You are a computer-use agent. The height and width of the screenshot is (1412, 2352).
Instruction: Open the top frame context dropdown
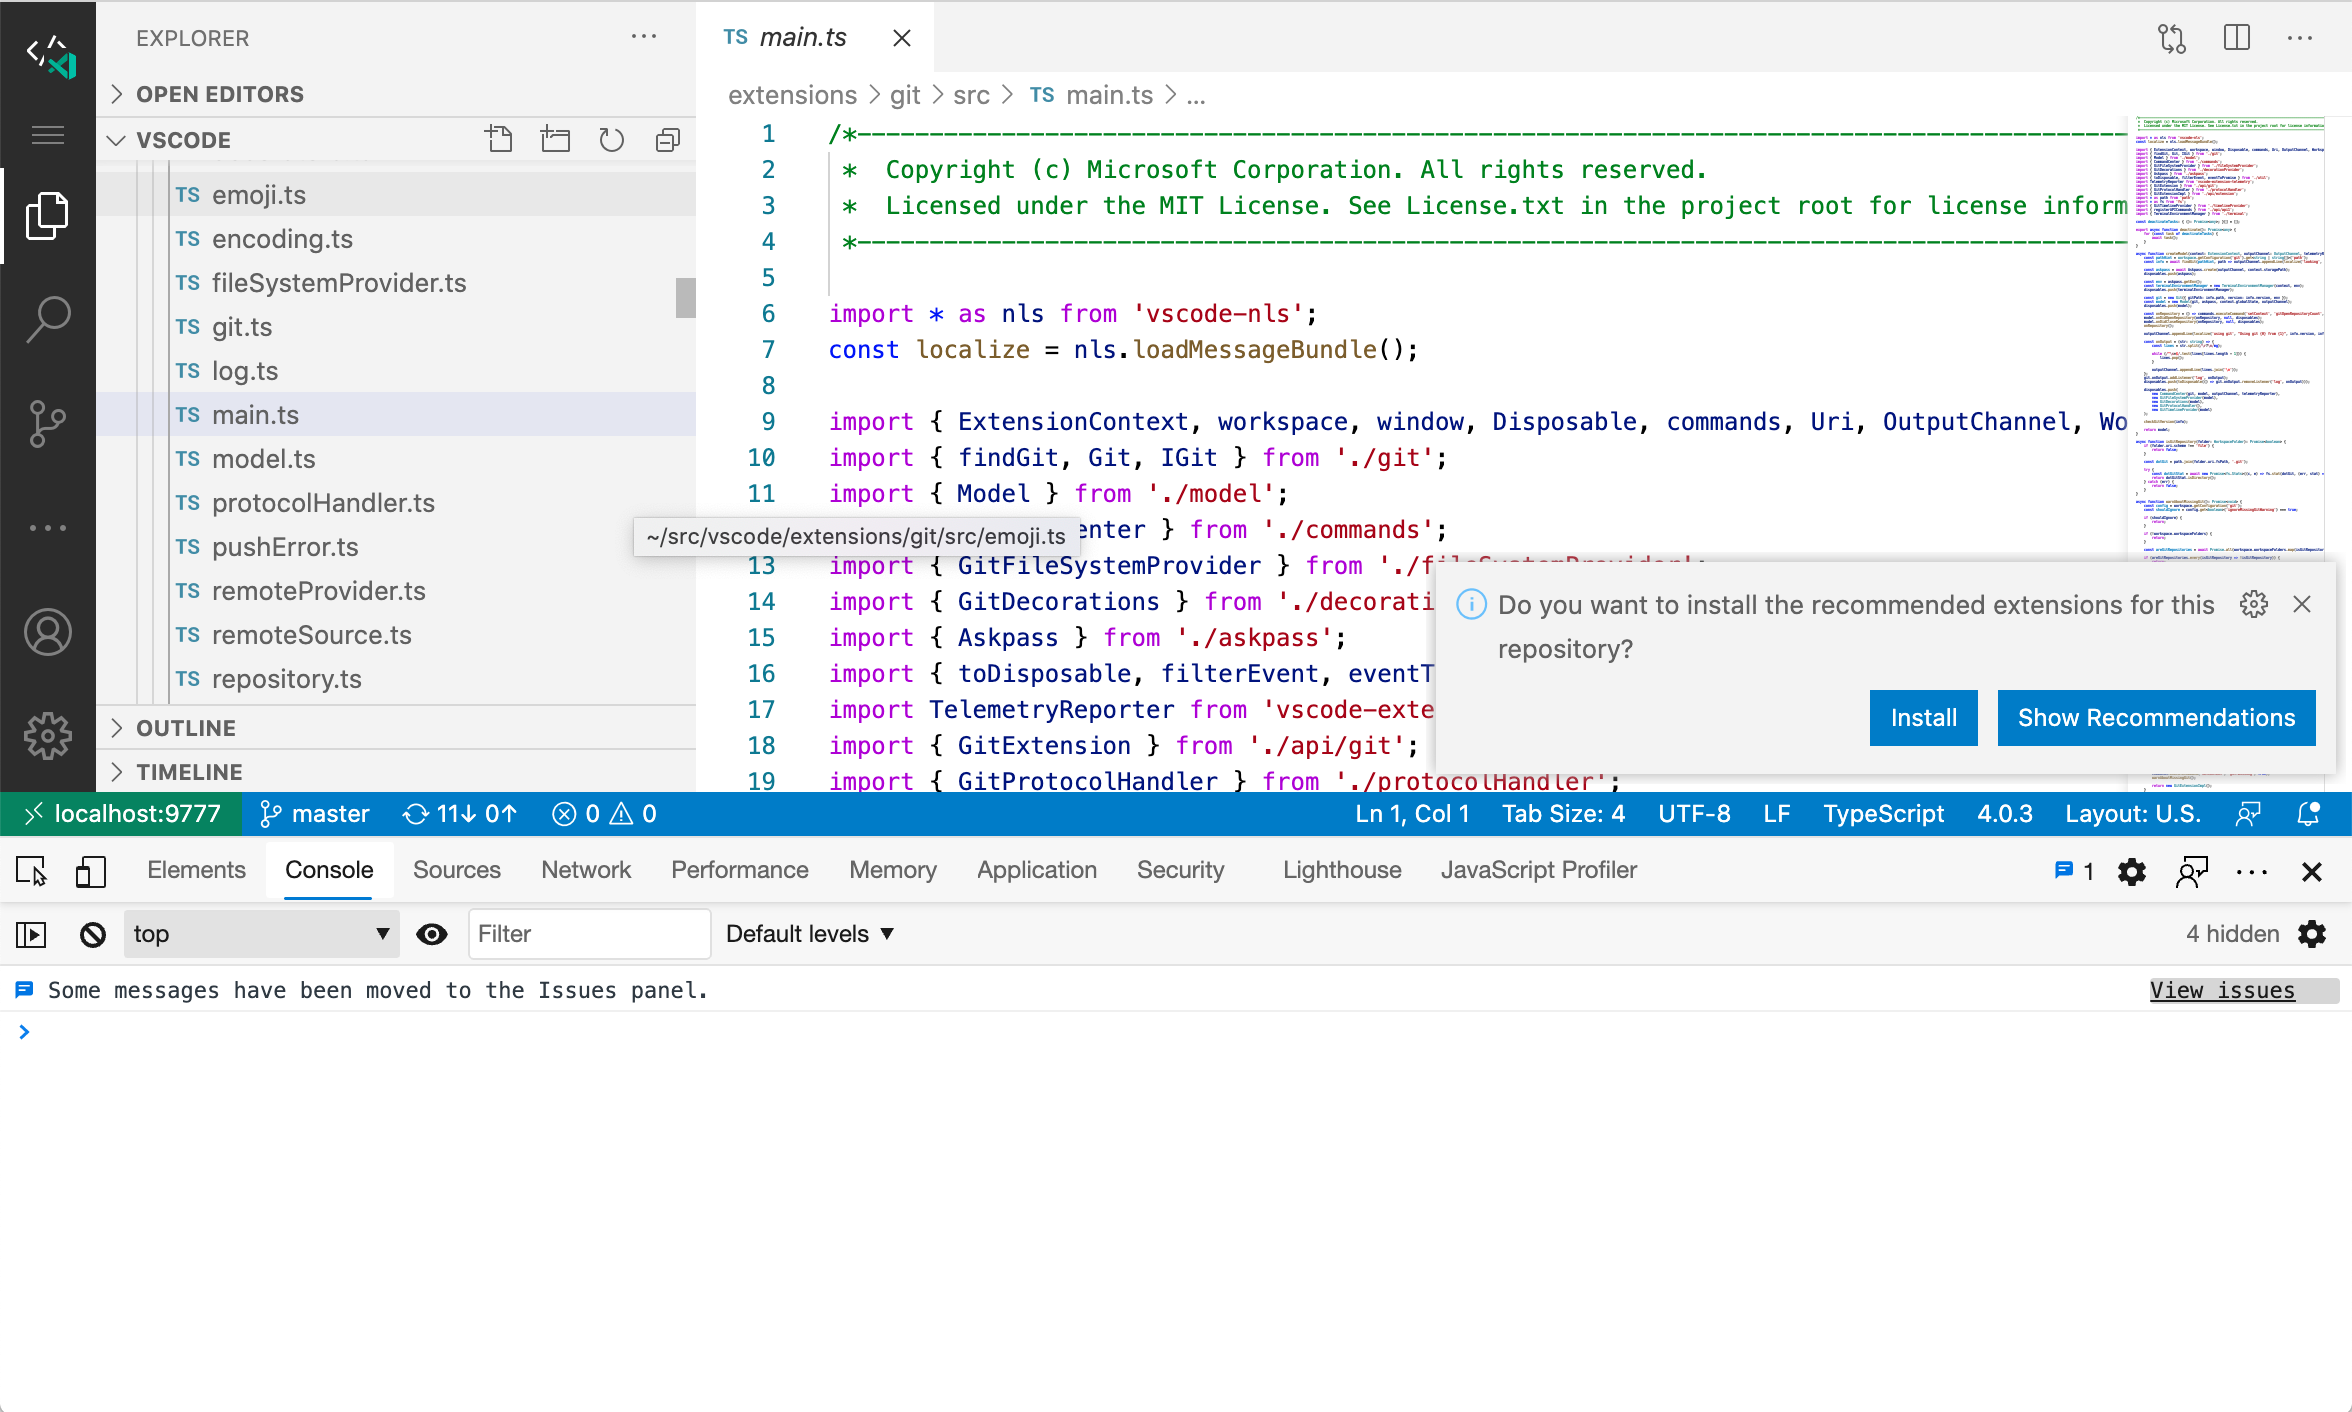[261, 934]
